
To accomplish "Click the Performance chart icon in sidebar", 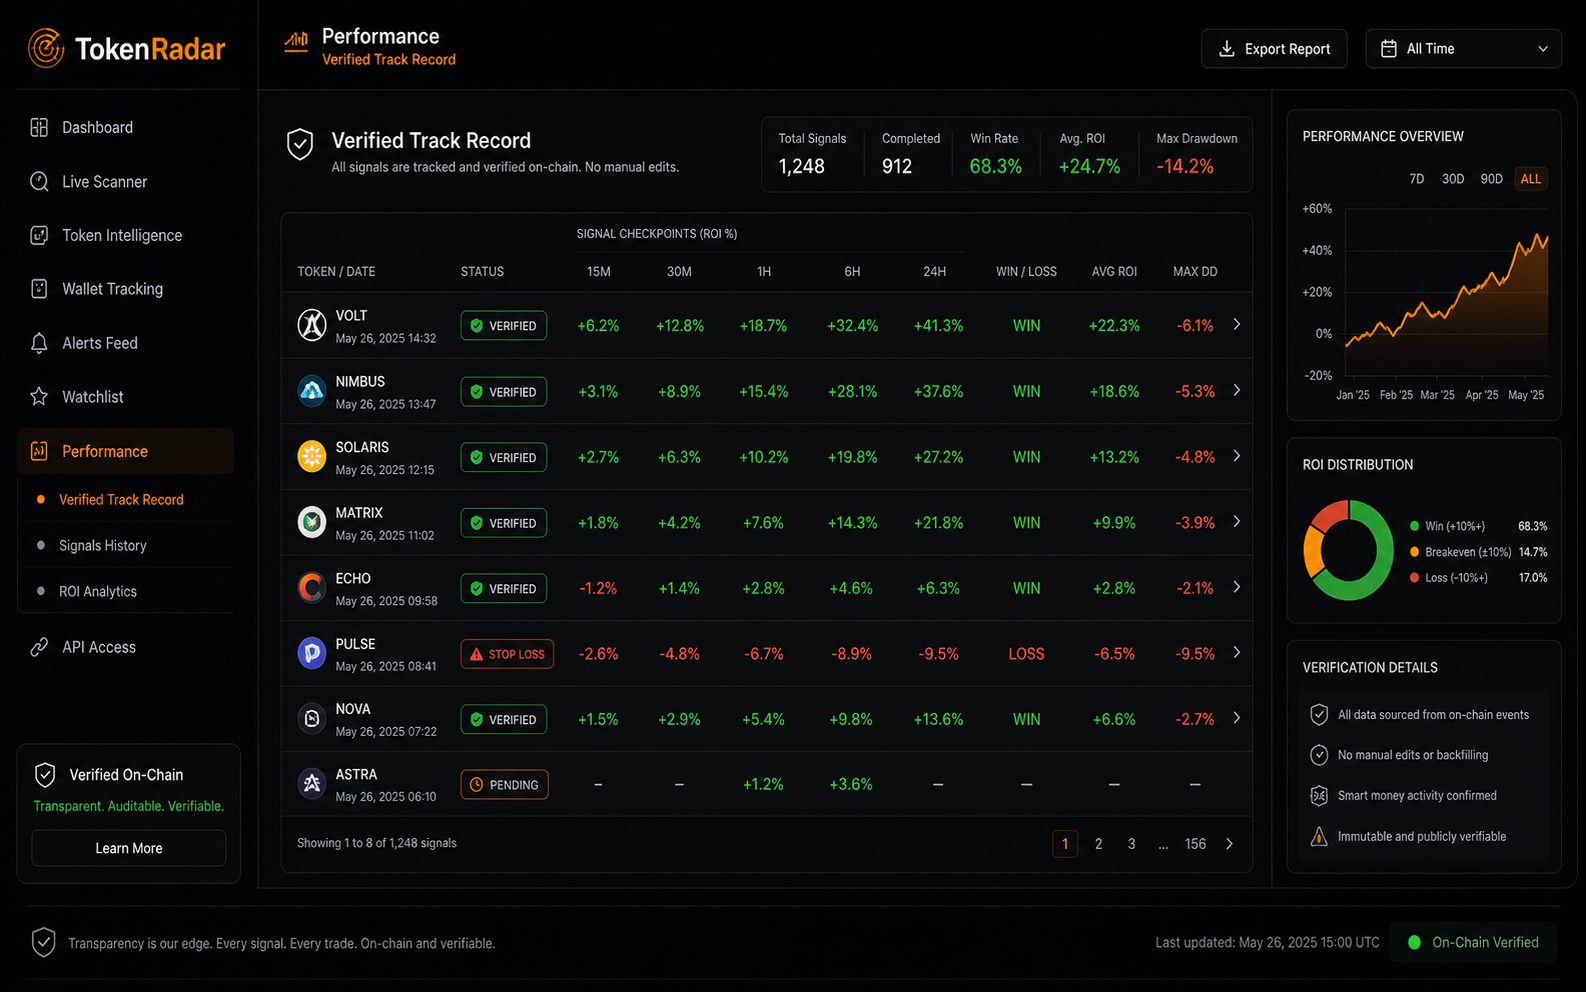I will 39,451.
